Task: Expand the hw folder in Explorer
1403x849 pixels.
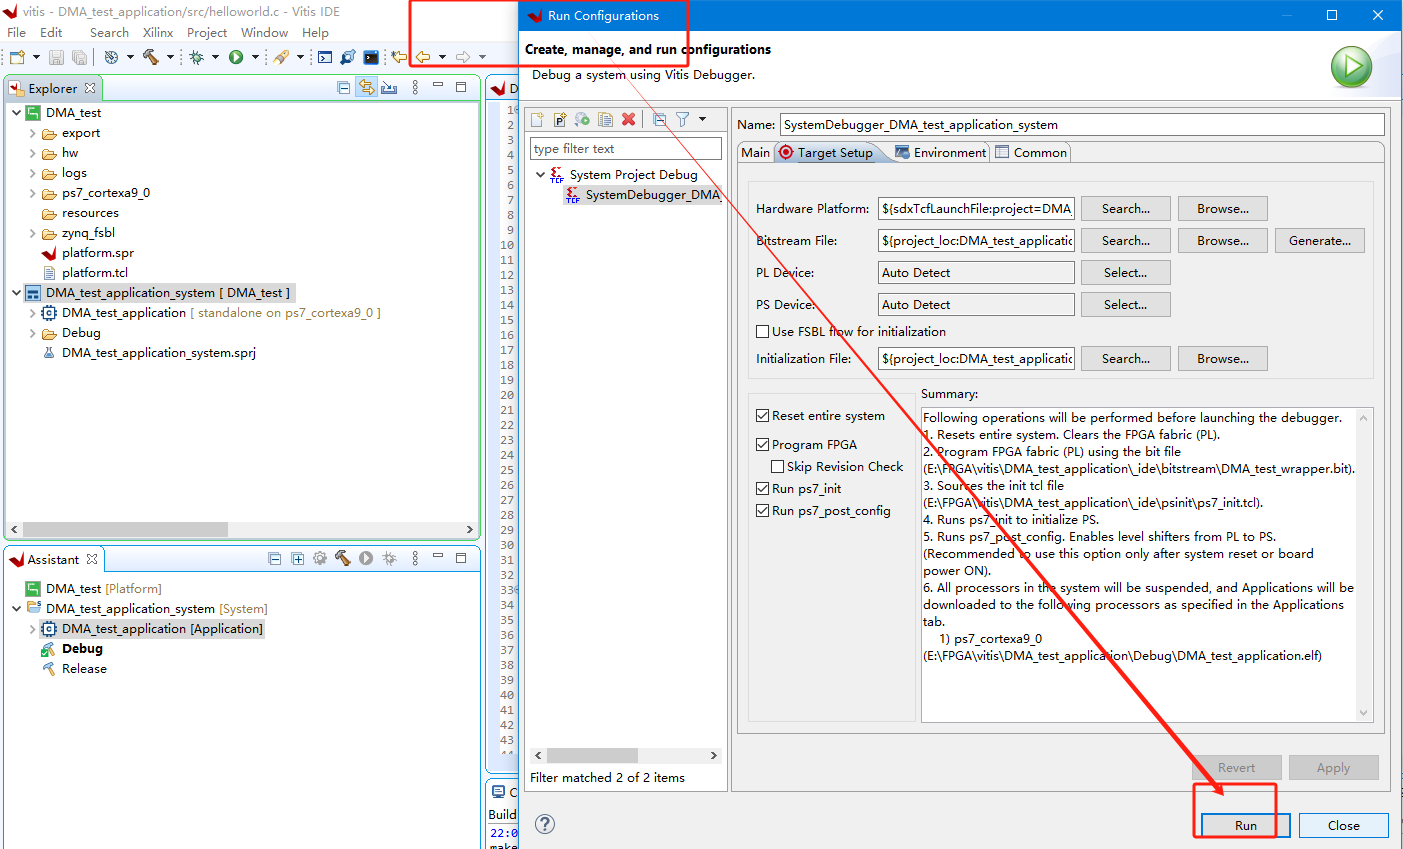Action: (x=33, y=153)
